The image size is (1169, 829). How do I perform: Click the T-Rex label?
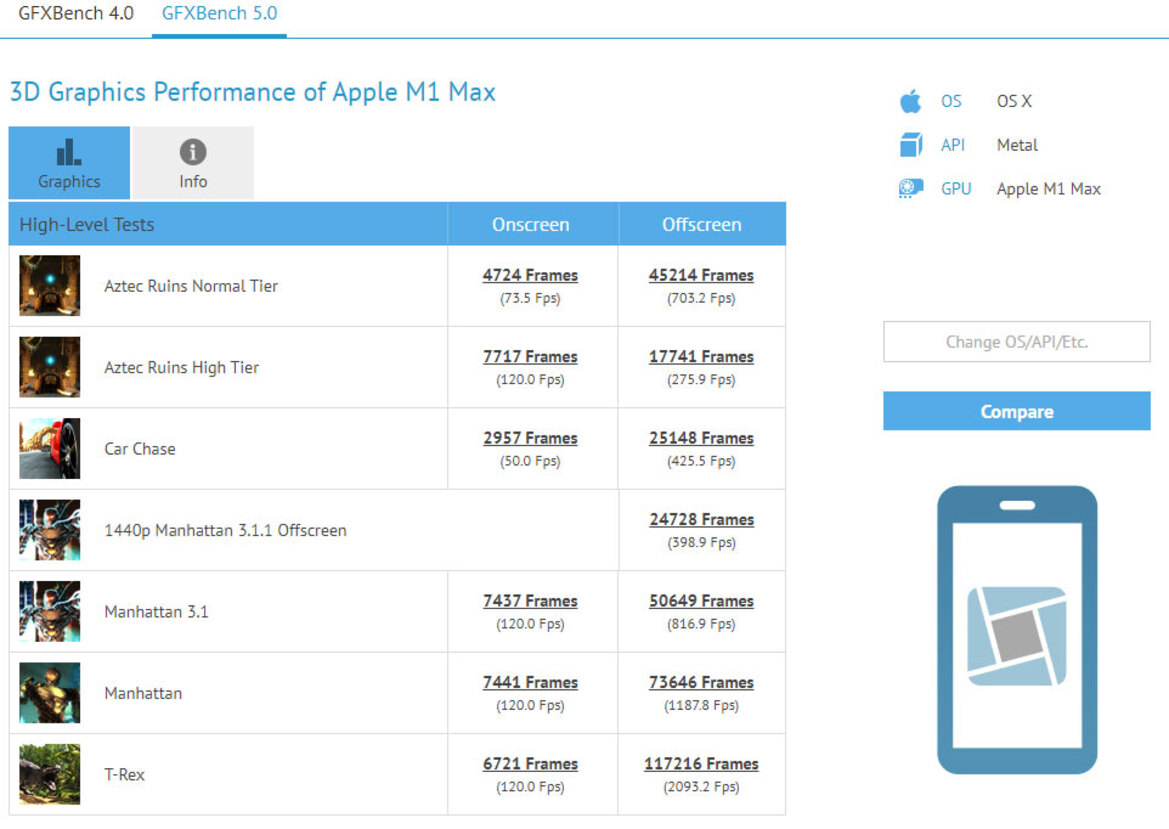[124, 774]
